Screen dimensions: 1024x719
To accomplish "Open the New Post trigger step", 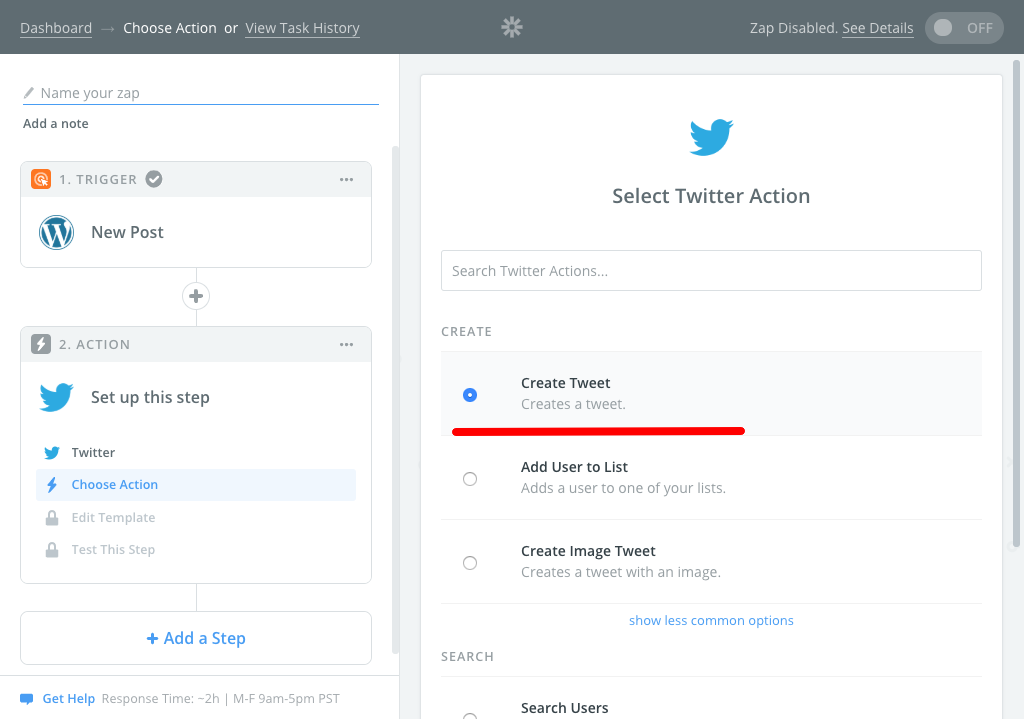I will click(196, 232).
